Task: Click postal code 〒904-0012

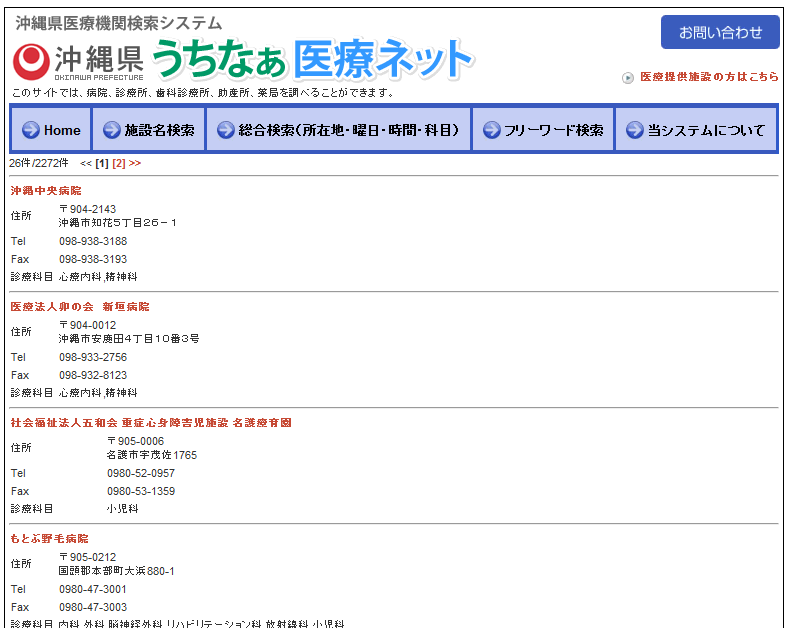Action: pyautogui.click(x=88, y=325)
